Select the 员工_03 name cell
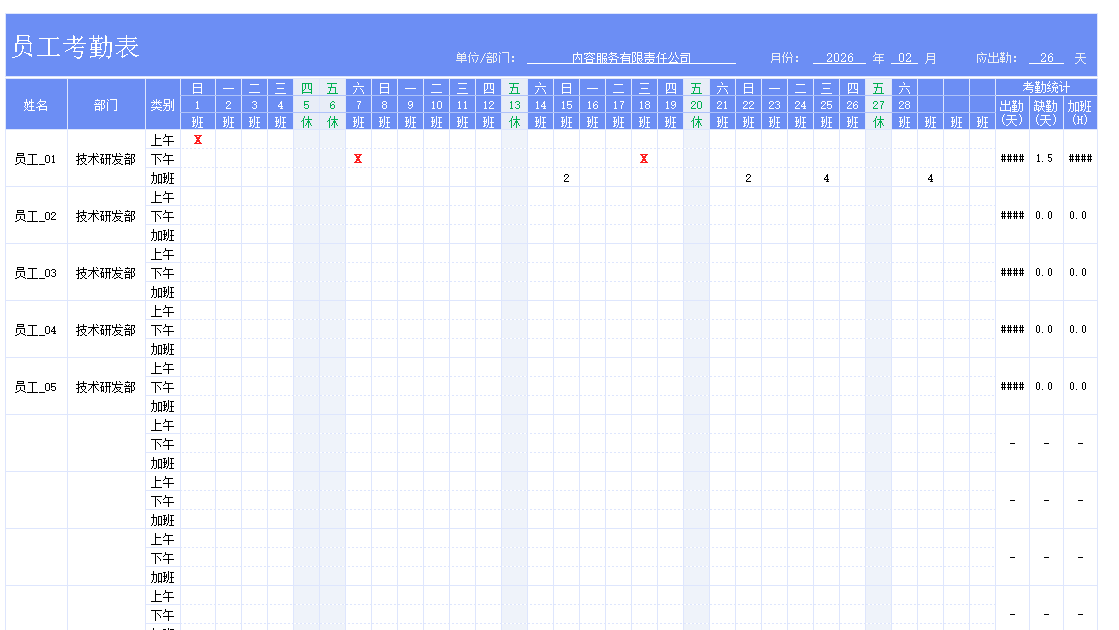The width and height of the screenshot is (1119, 630). point(36,273)
